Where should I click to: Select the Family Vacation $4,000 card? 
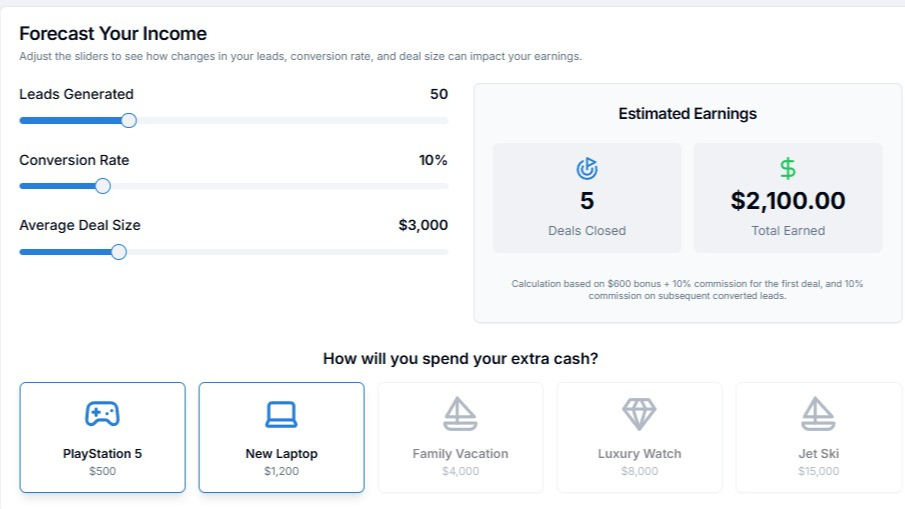pyautogui.click(x=460, y=437)
